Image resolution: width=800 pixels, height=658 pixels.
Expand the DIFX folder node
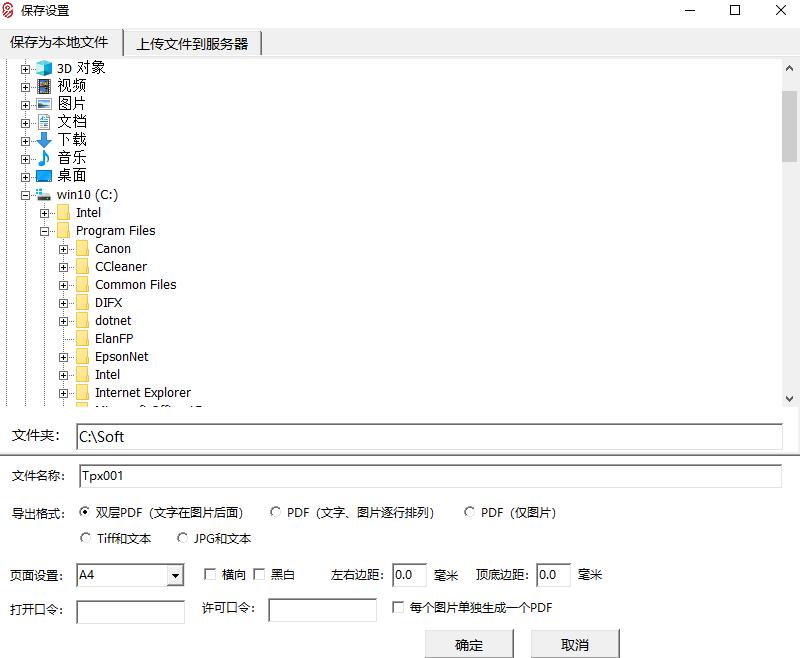(63, 303)
